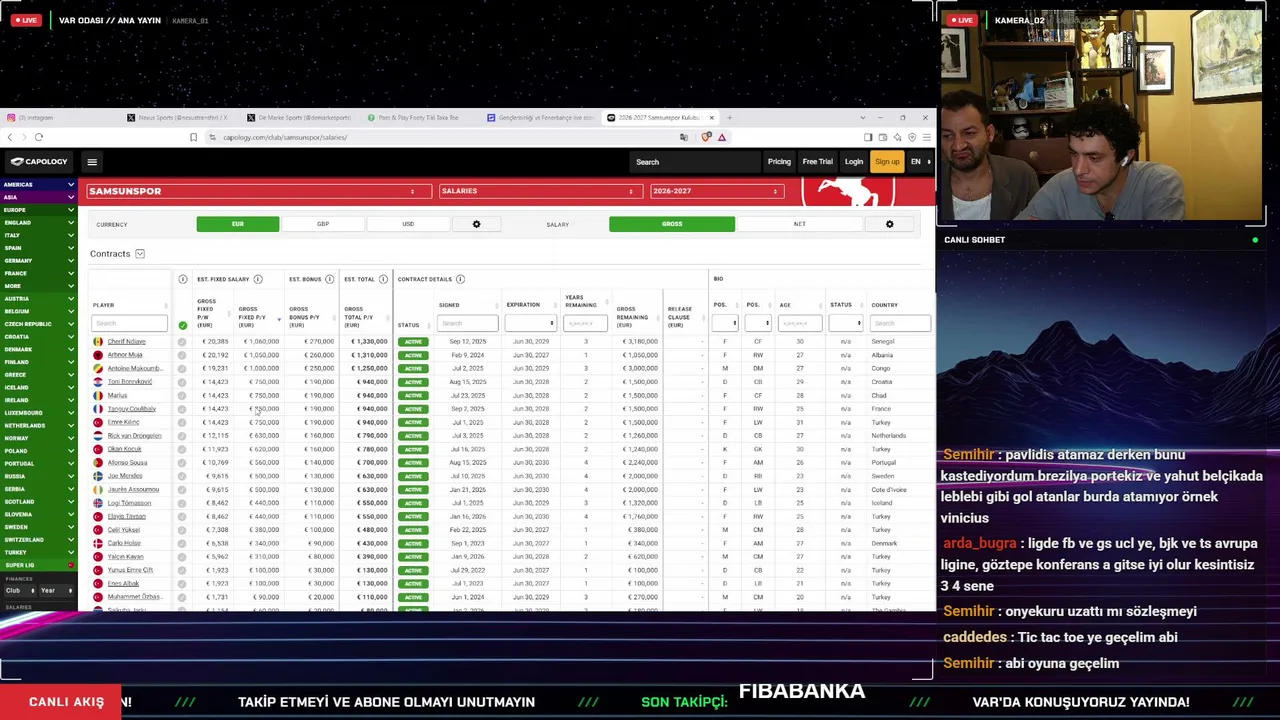Screen dimensions: 1280x720
Task: Open the 2026-2027 season dropdown
Action: 716,191
